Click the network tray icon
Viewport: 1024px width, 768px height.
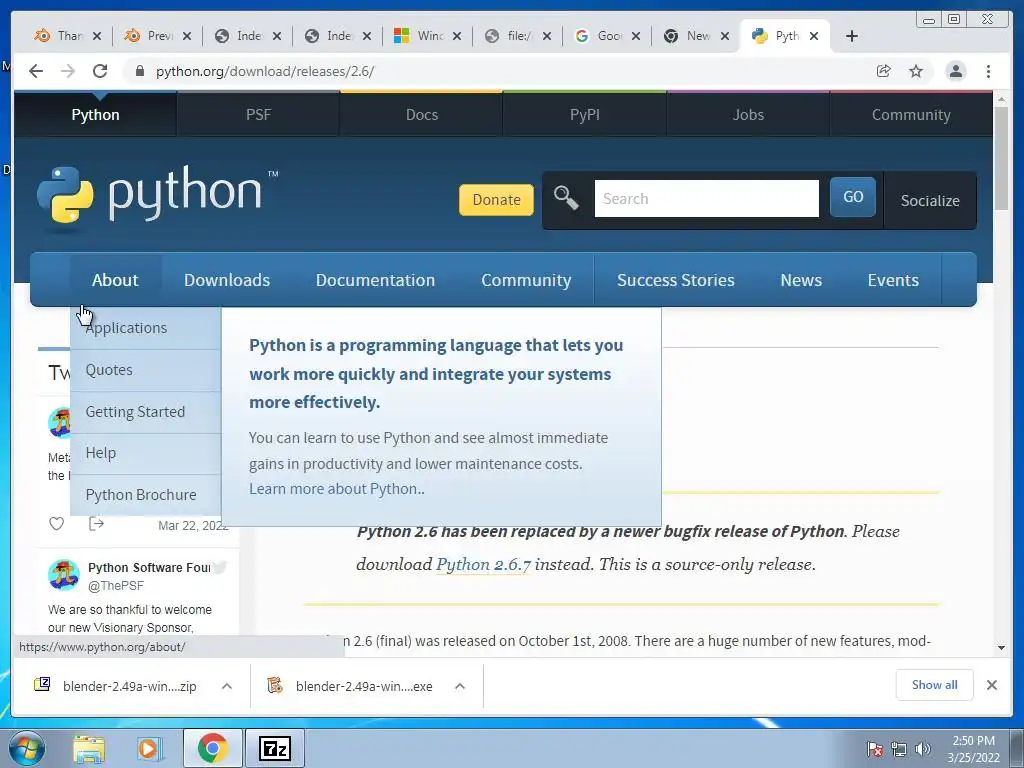pos(899,749)
